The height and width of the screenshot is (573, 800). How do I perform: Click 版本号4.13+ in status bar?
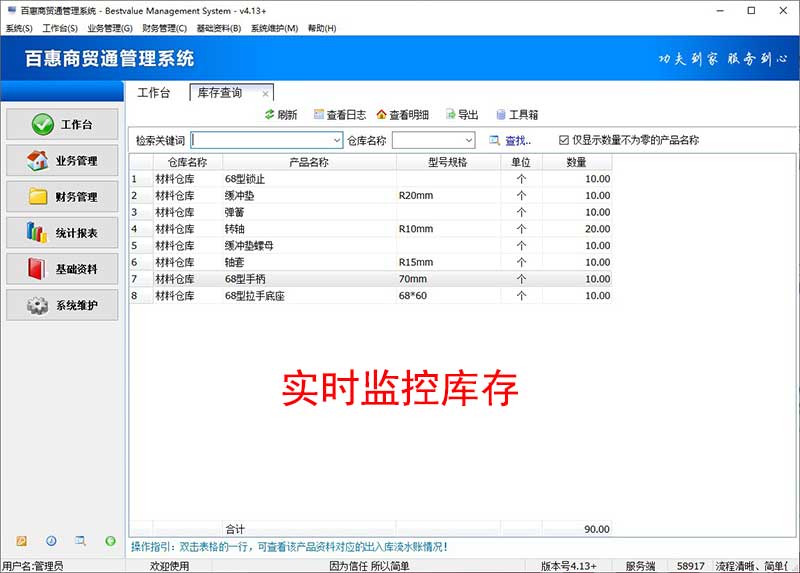tap(568, 566)
